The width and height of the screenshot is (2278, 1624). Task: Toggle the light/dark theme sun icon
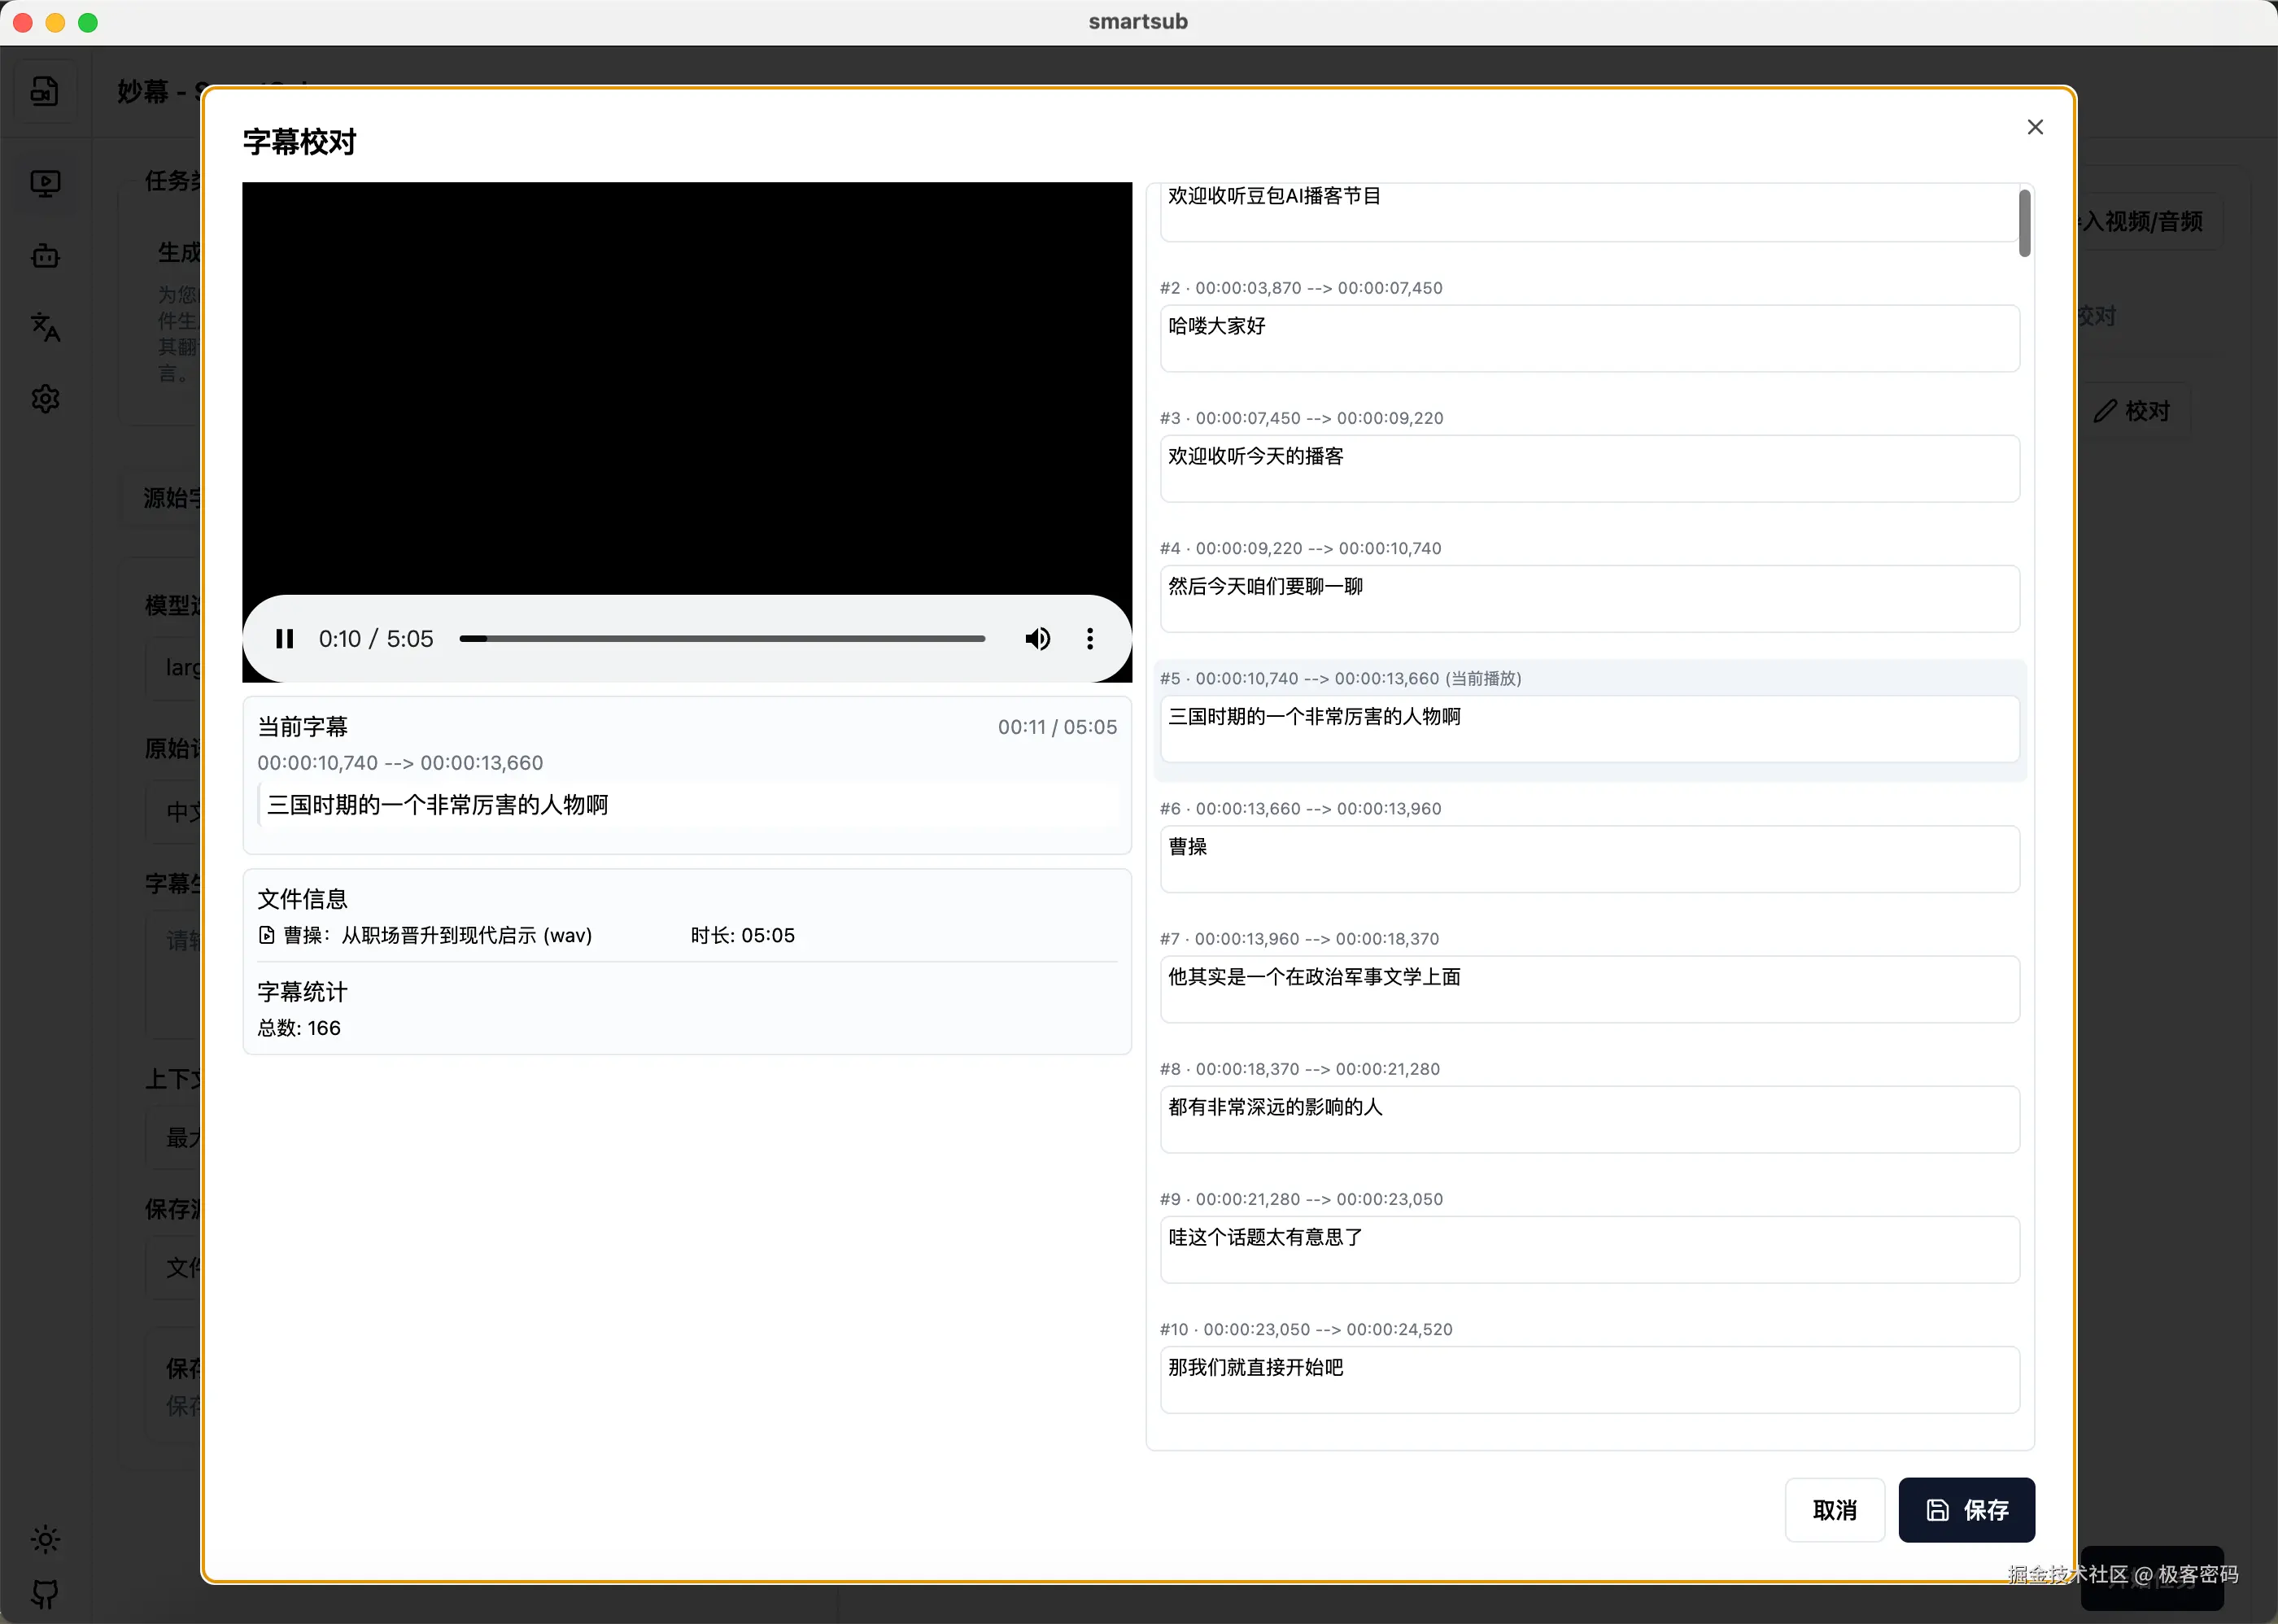45,1539
